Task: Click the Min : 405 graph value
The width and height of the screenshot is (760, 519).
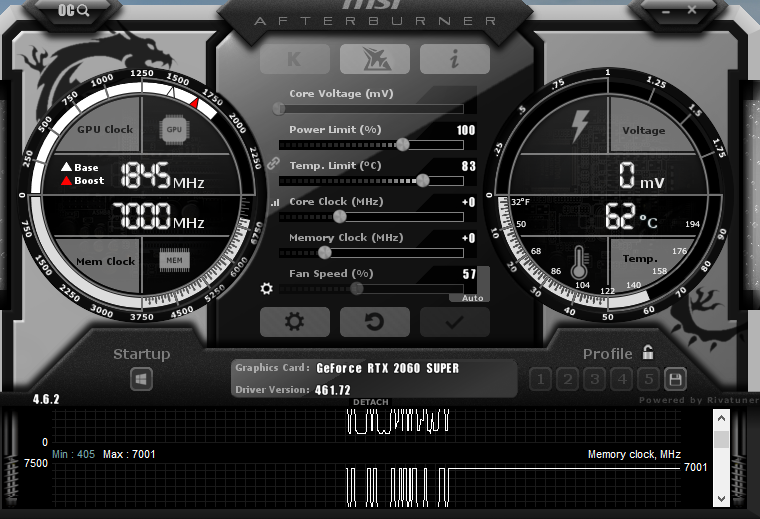Action: tap(73, 455)
